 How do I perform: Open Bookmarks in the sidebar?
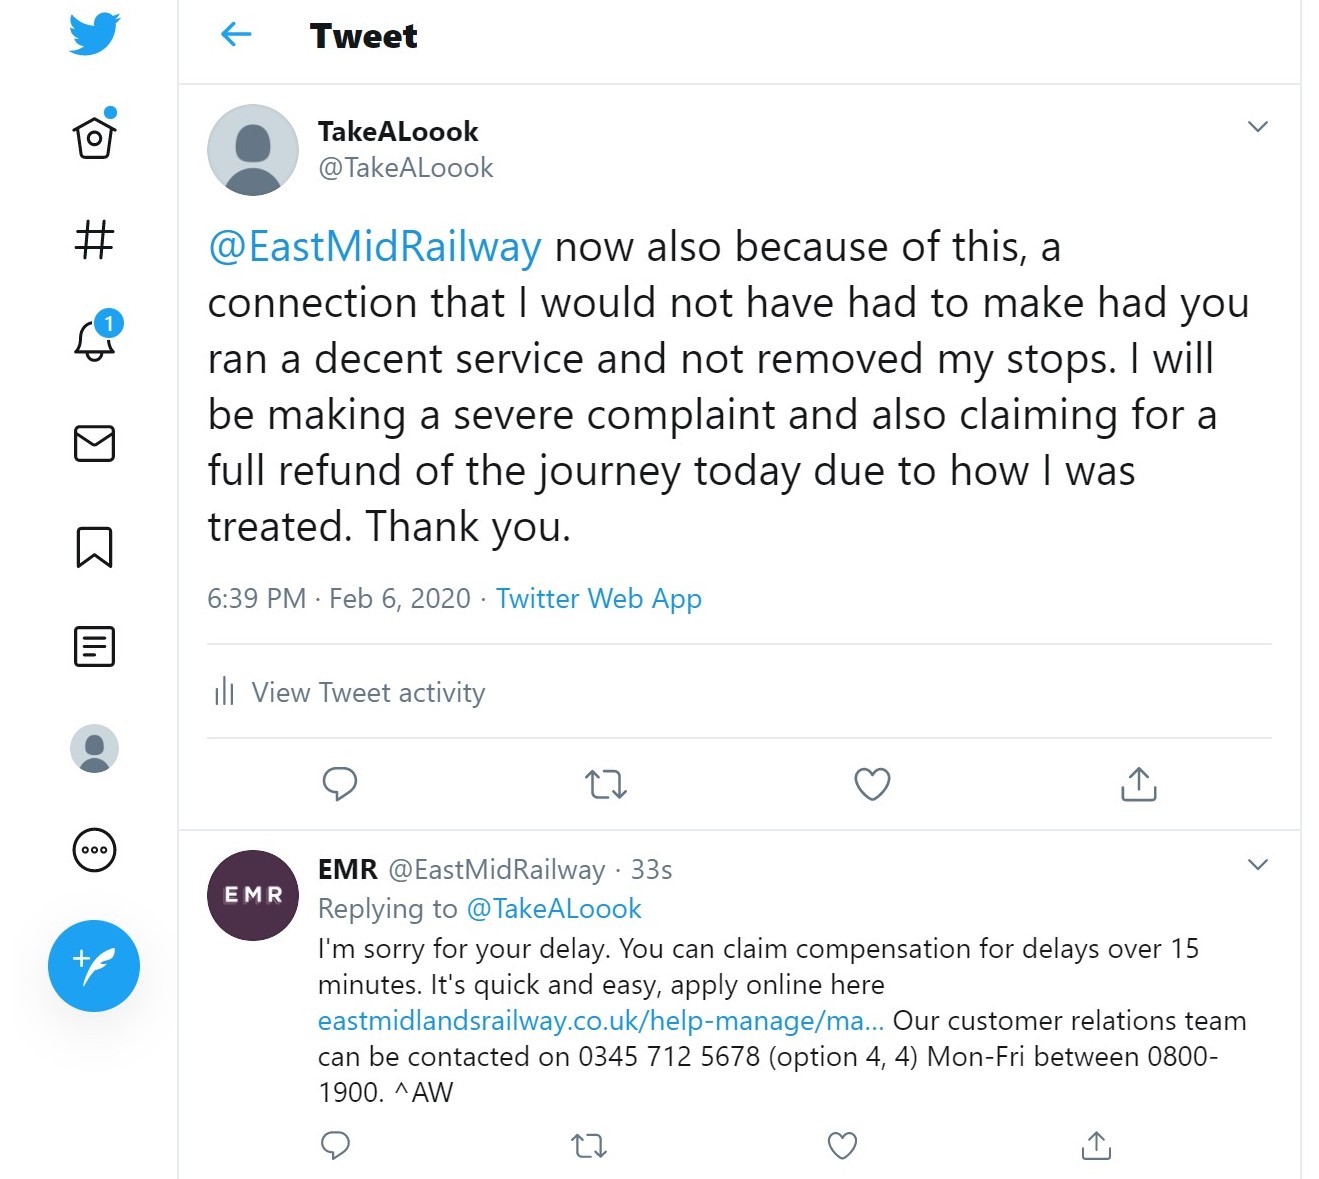point(95,547)
